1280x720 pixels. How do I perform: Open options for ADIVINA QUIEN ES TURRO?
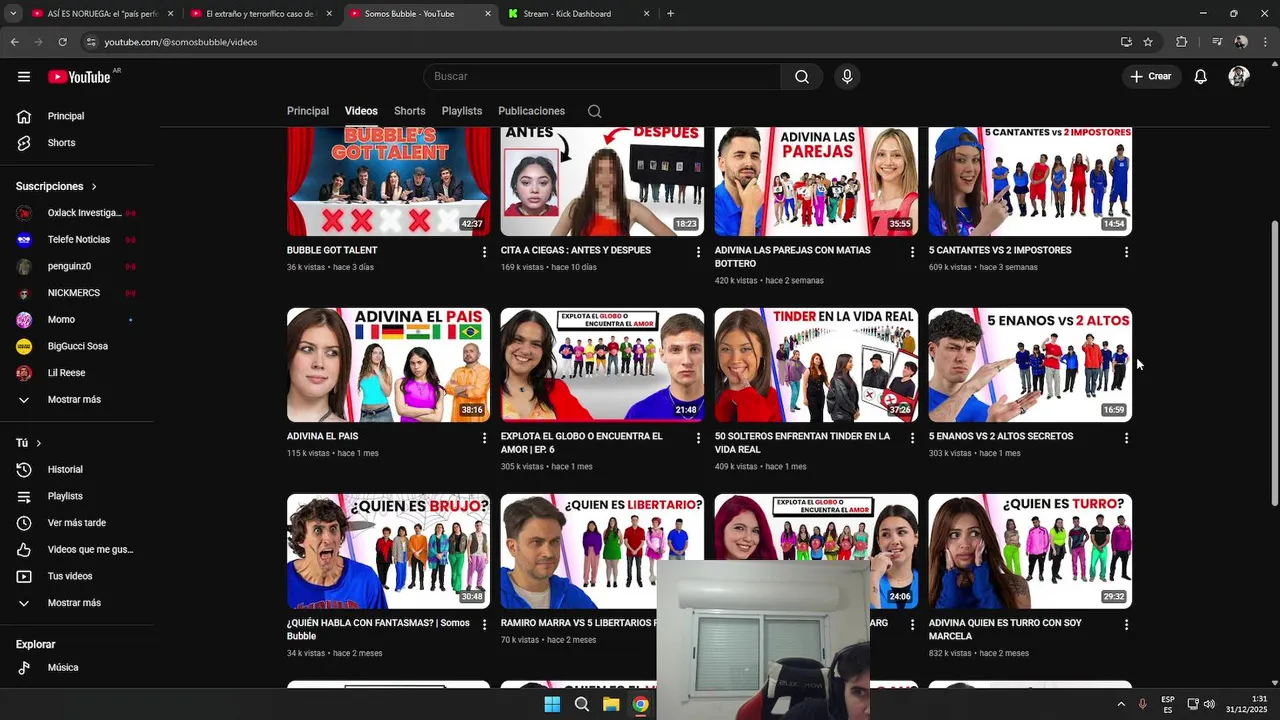tap(1126, 624)
